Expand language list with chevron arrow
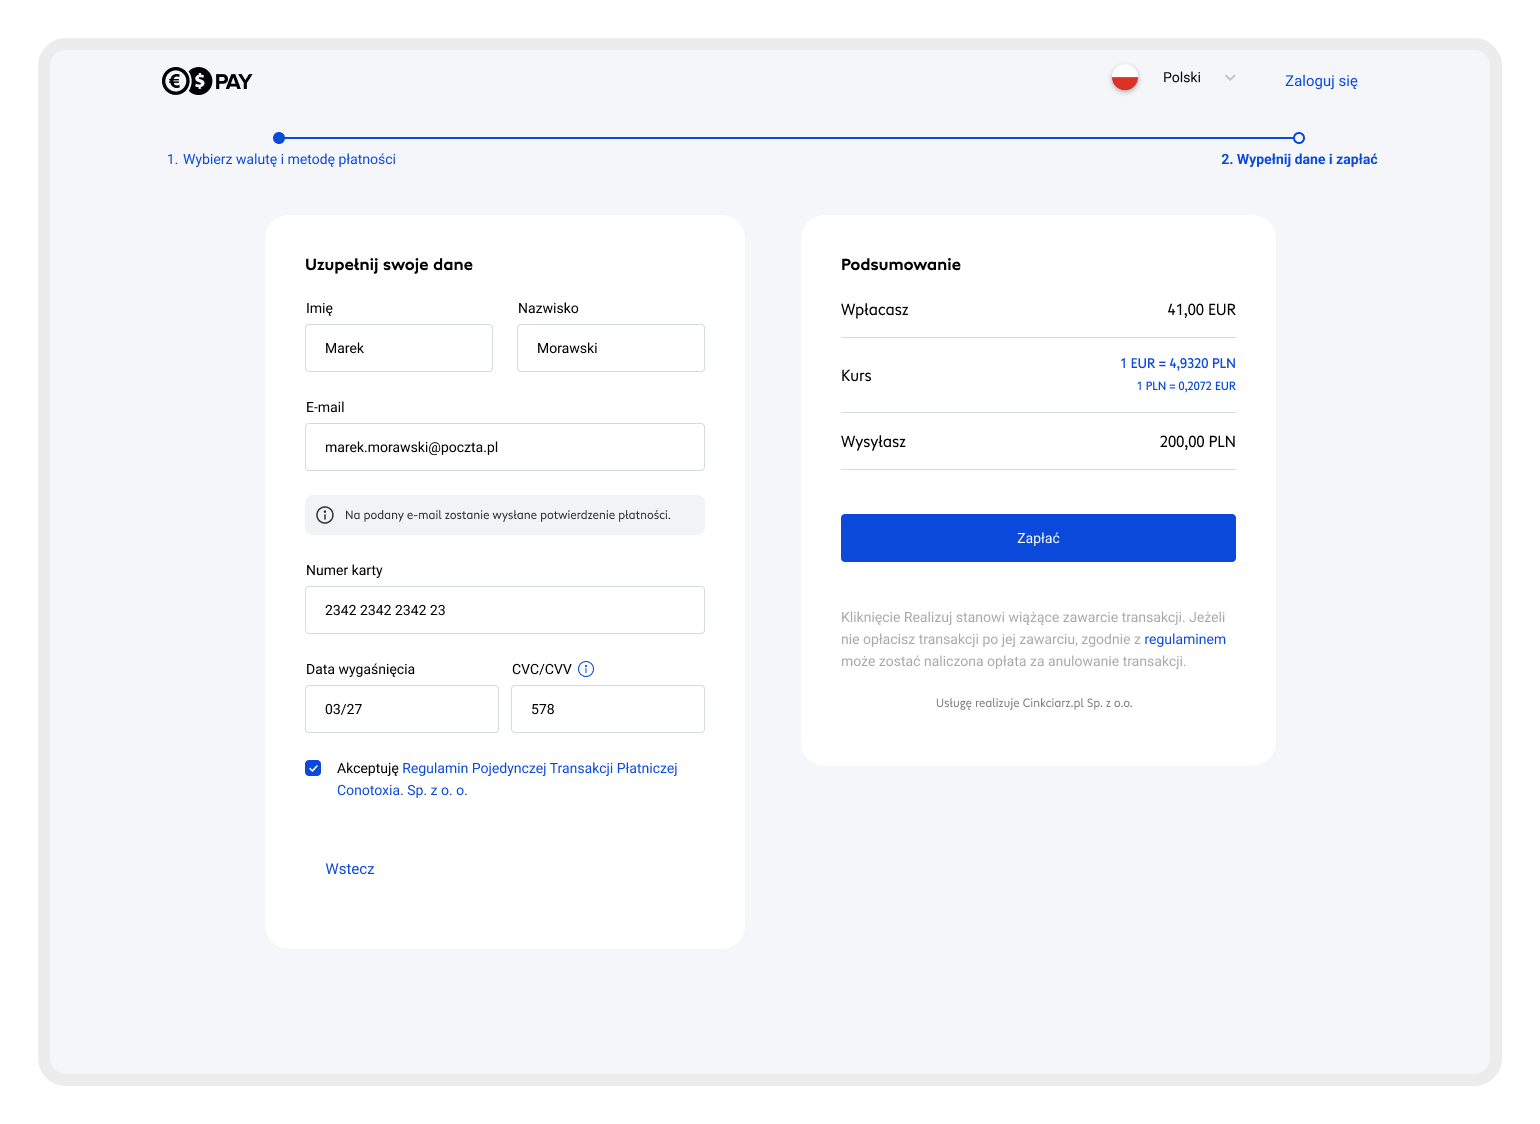Screen dimensions: 1540x1124 (1230, 78)
